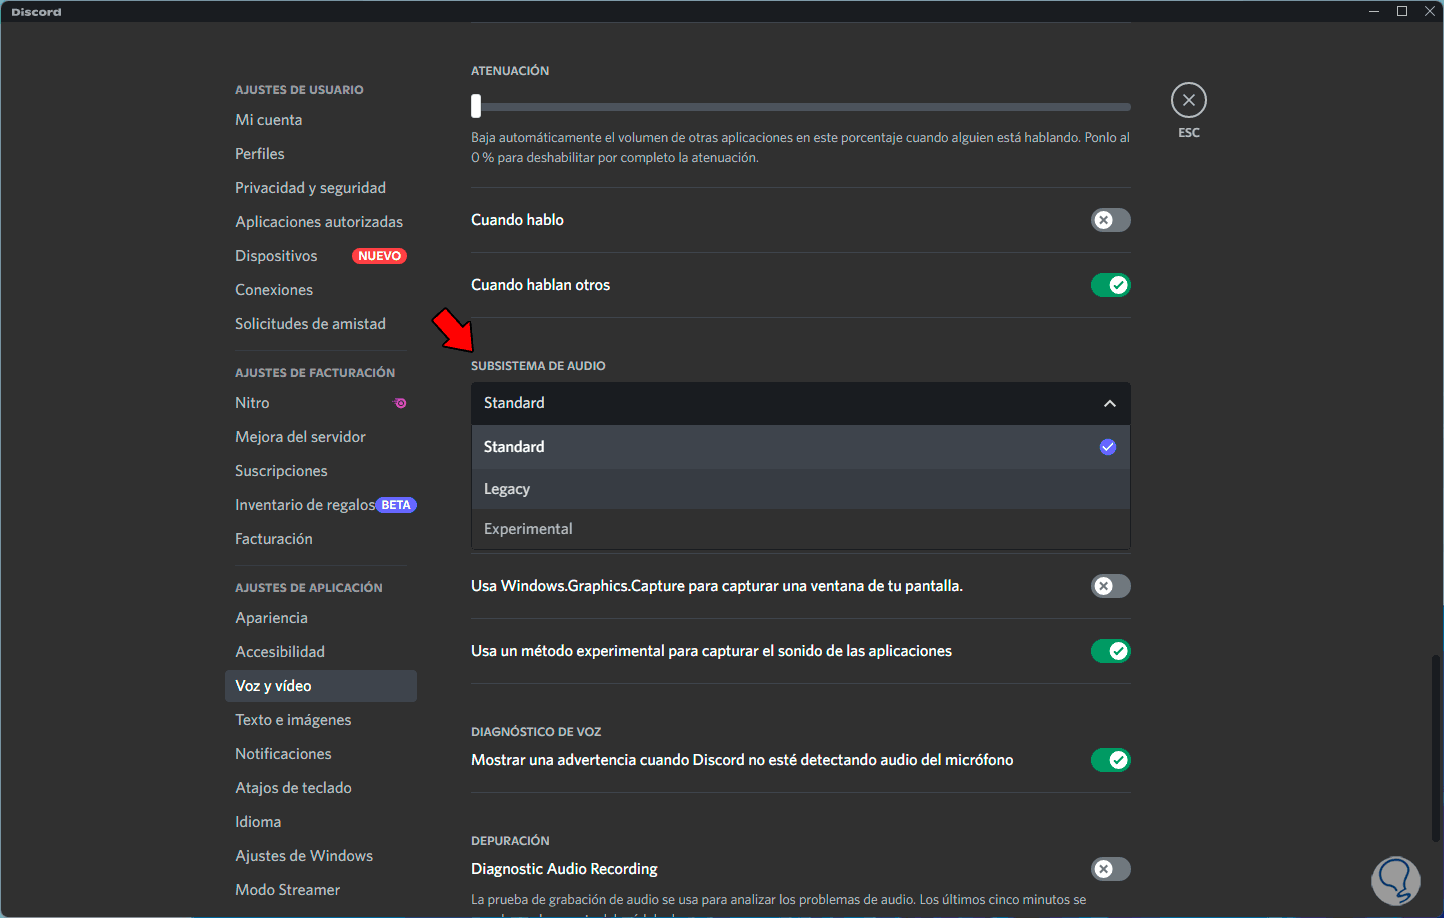Click the ESC close settings icon
1444x918 pixels.
pyautogui.click(x=1188, y=100)
